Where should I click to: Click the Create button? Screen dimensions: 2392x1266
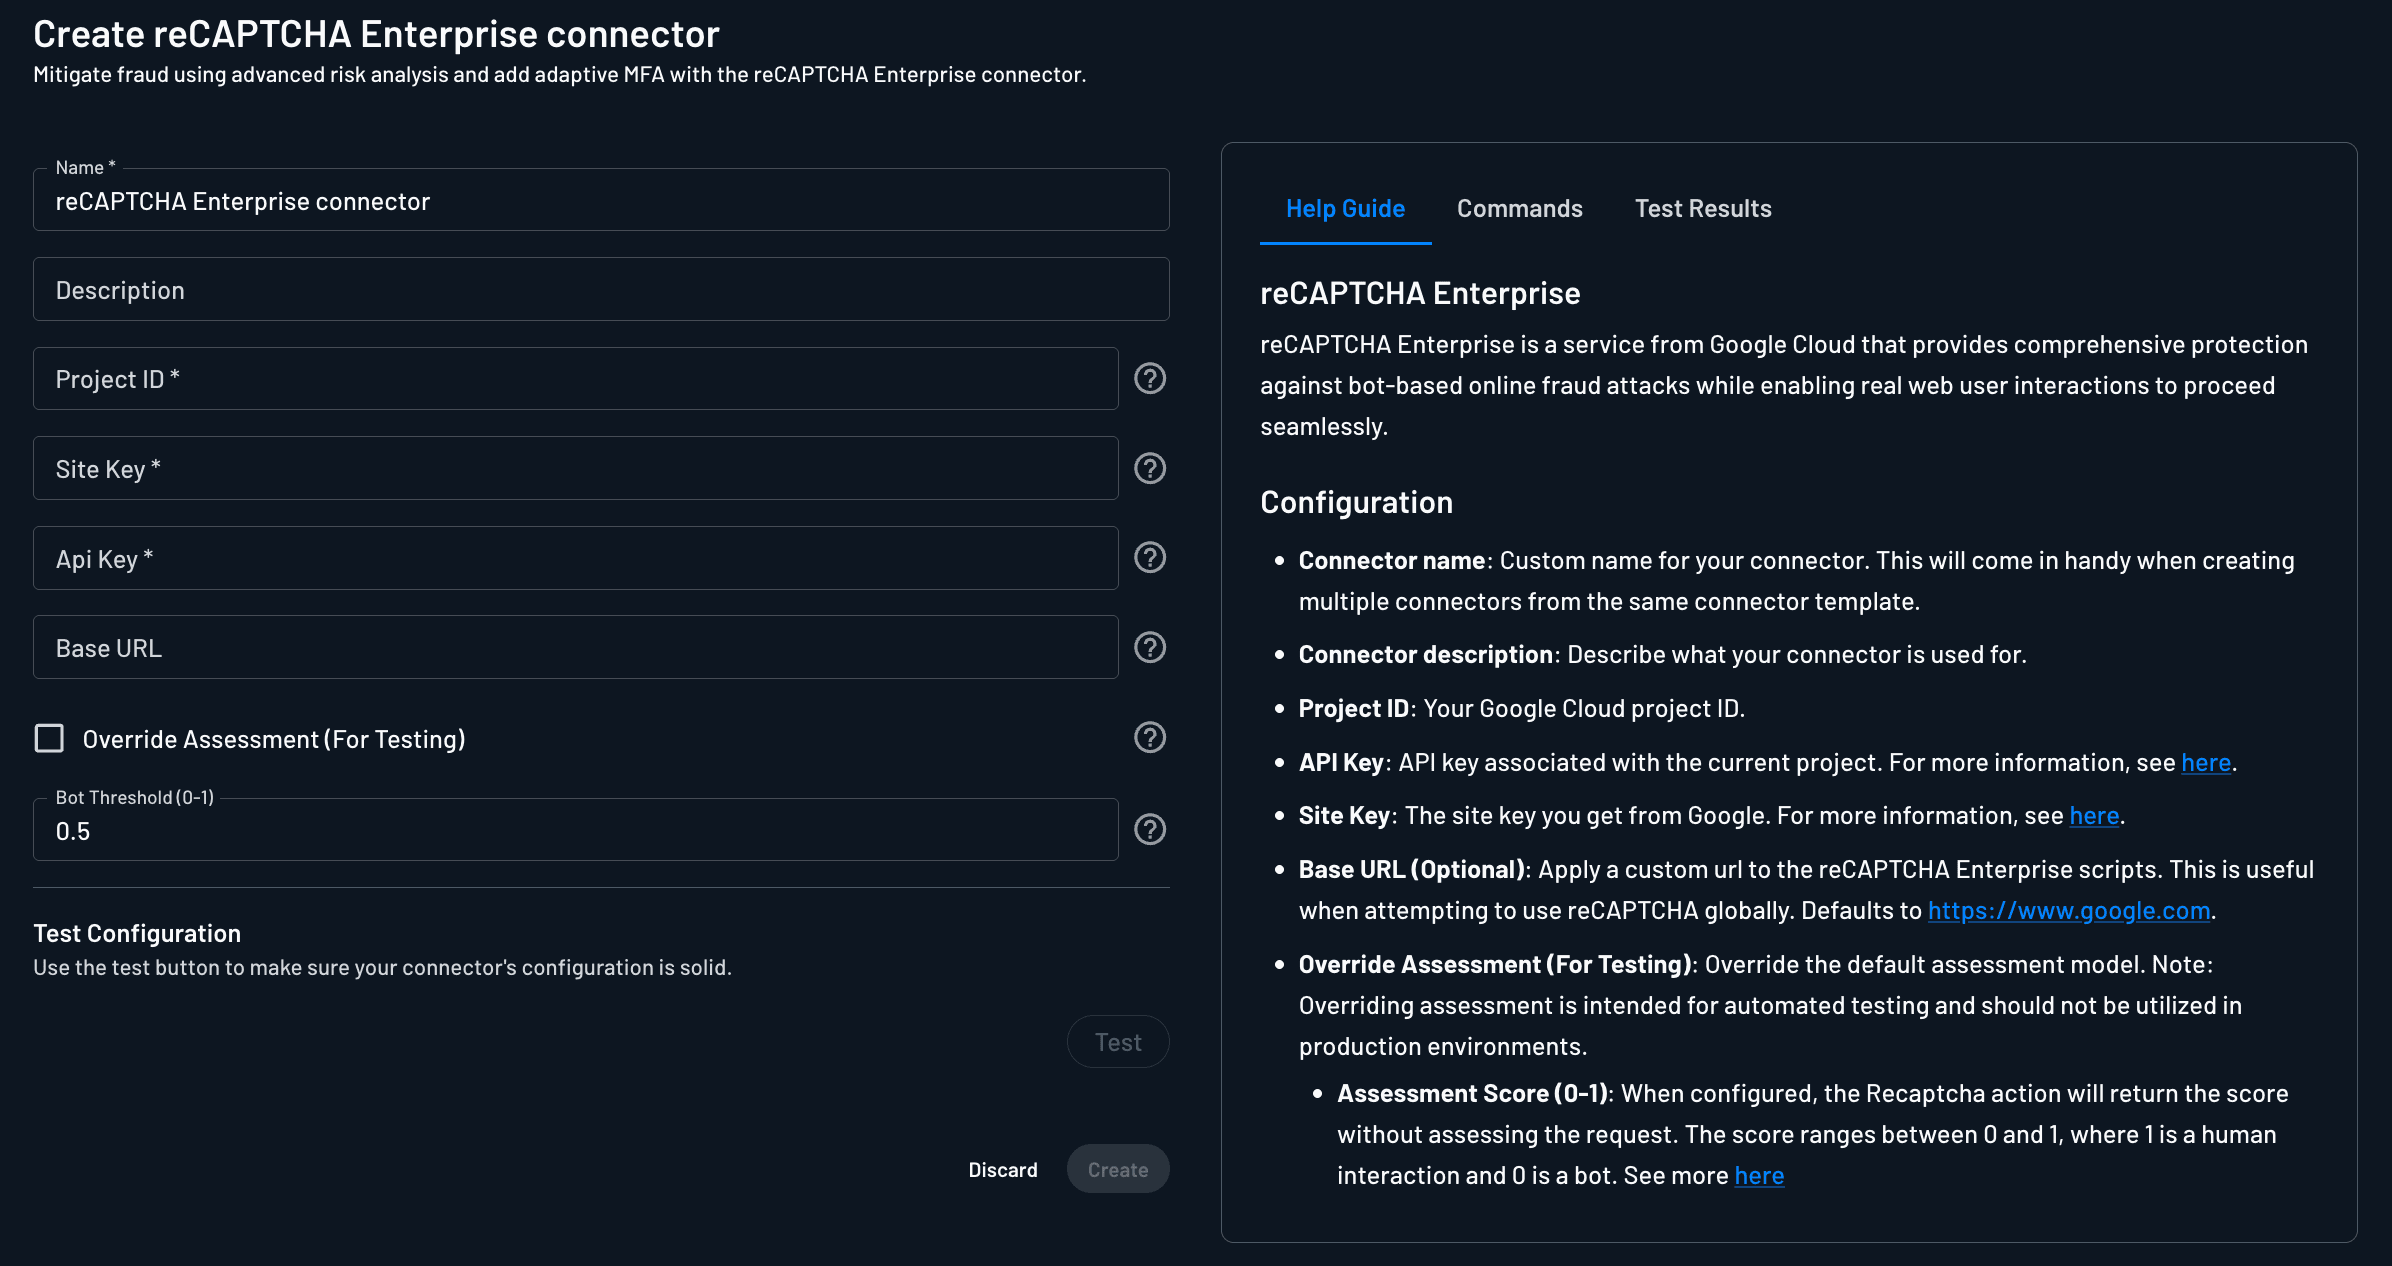1117,1169
